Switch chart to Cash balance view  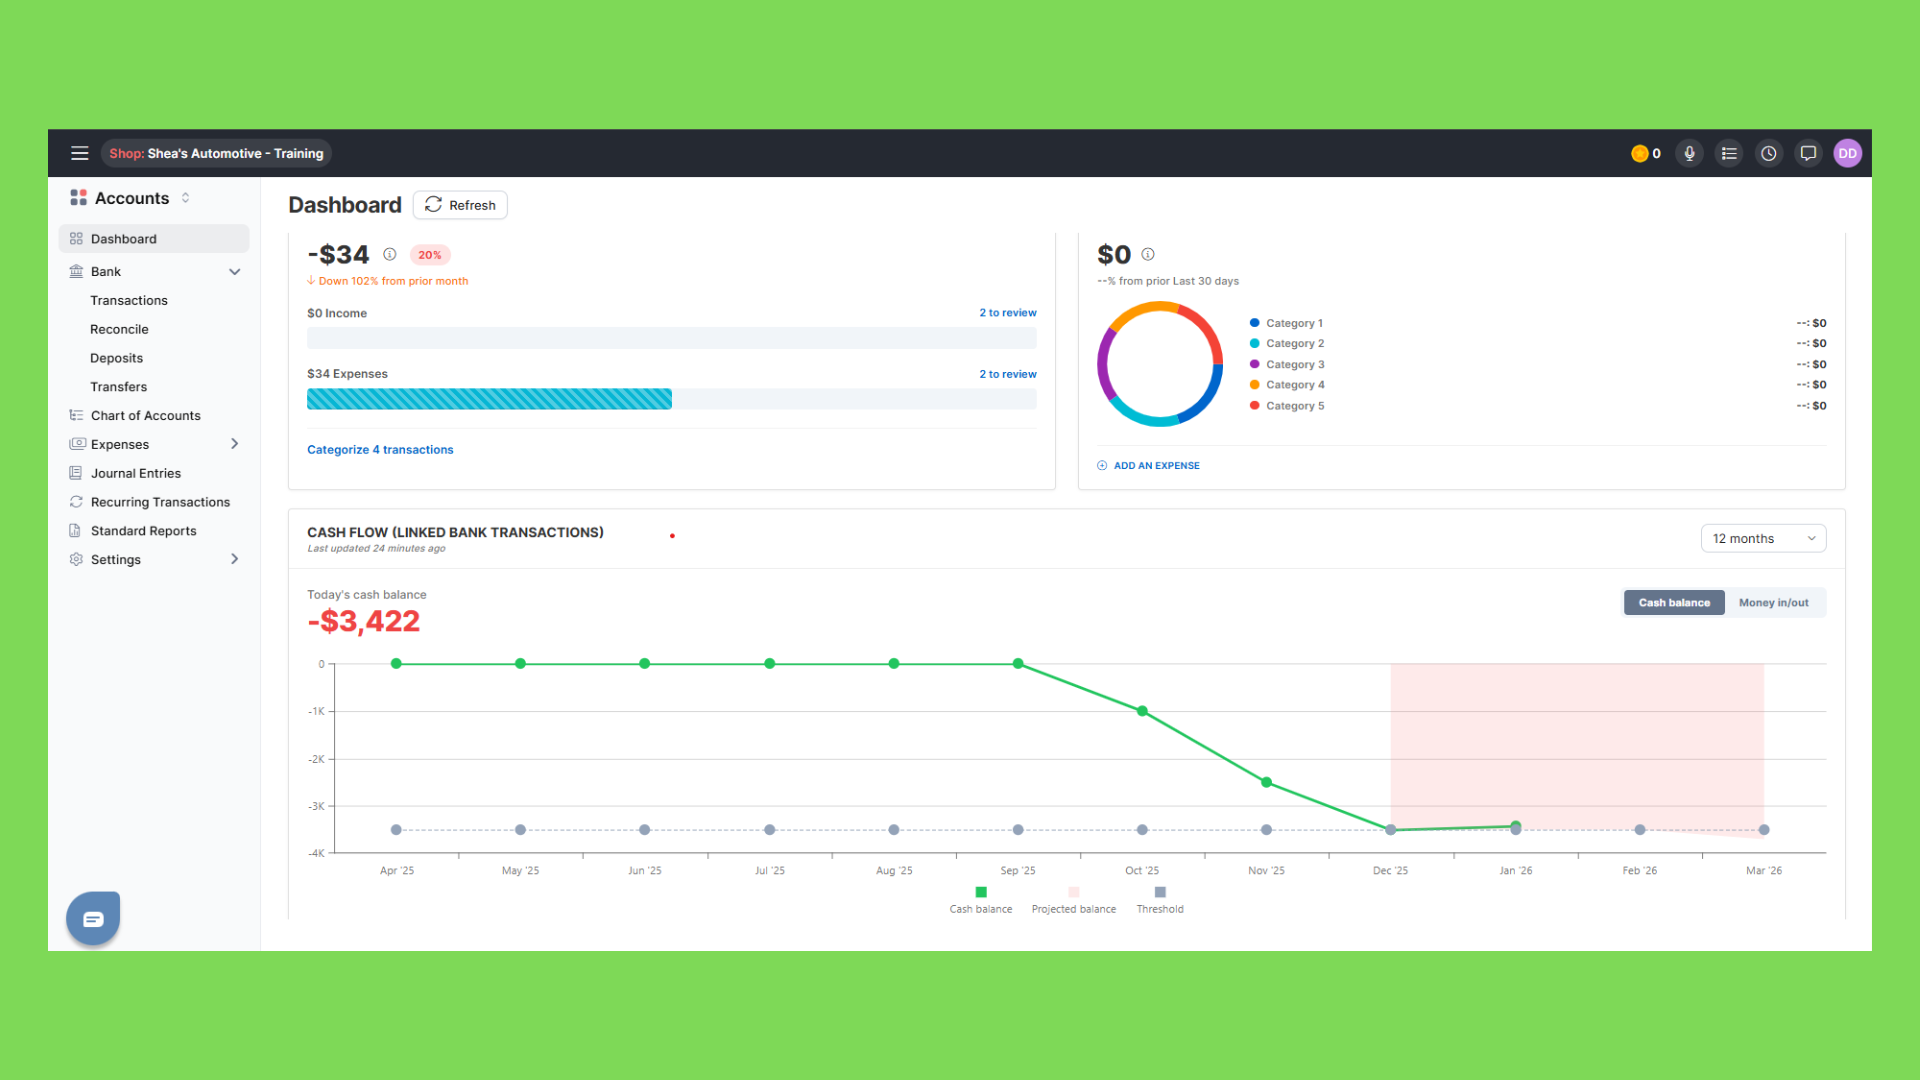(1673, 602)
